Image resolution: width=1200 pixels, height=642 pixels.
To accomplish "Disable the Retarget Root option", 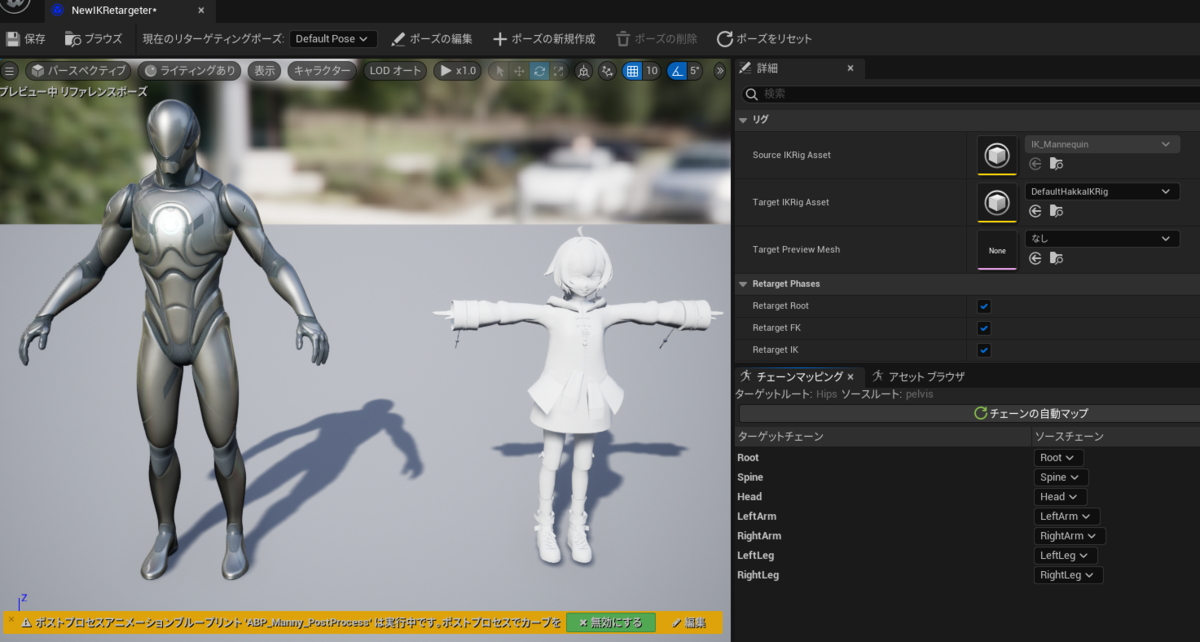I will (x=983, y=306).
